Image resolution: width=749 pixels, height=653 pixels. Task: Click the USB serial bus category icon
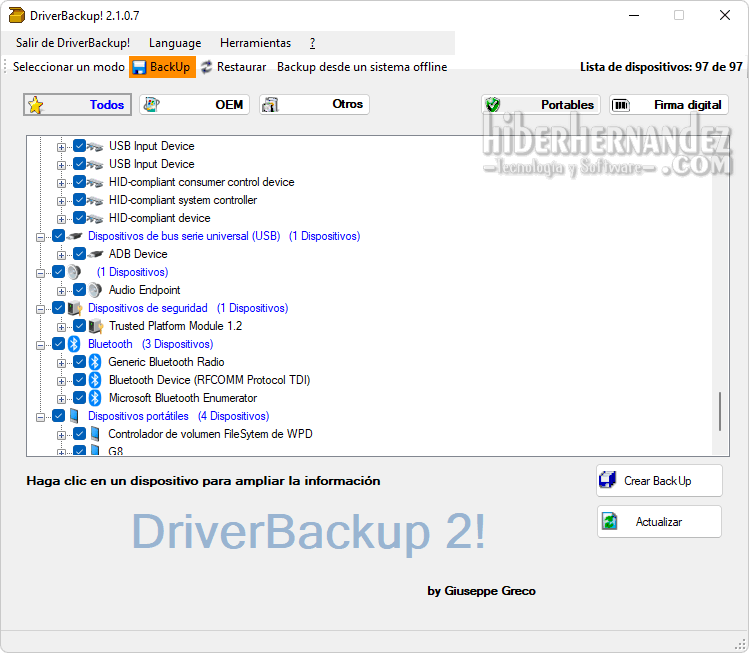[x=74, y=236]
